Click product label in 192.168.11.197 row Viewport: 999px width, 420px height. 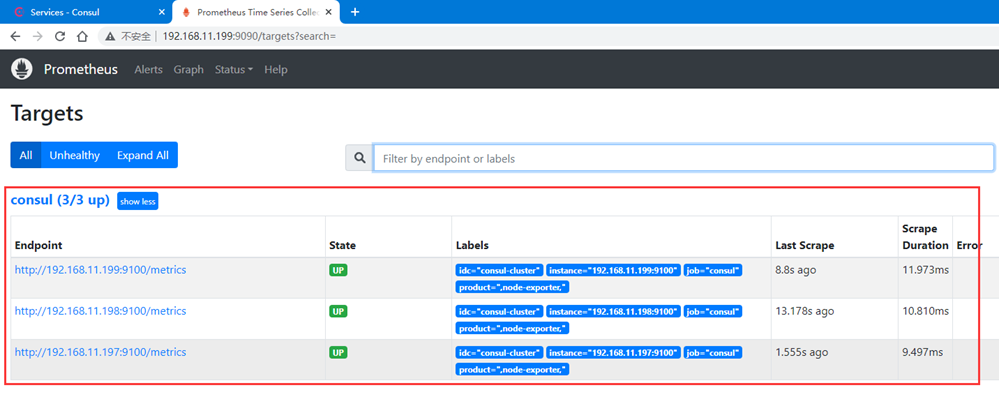pos(512,369)
